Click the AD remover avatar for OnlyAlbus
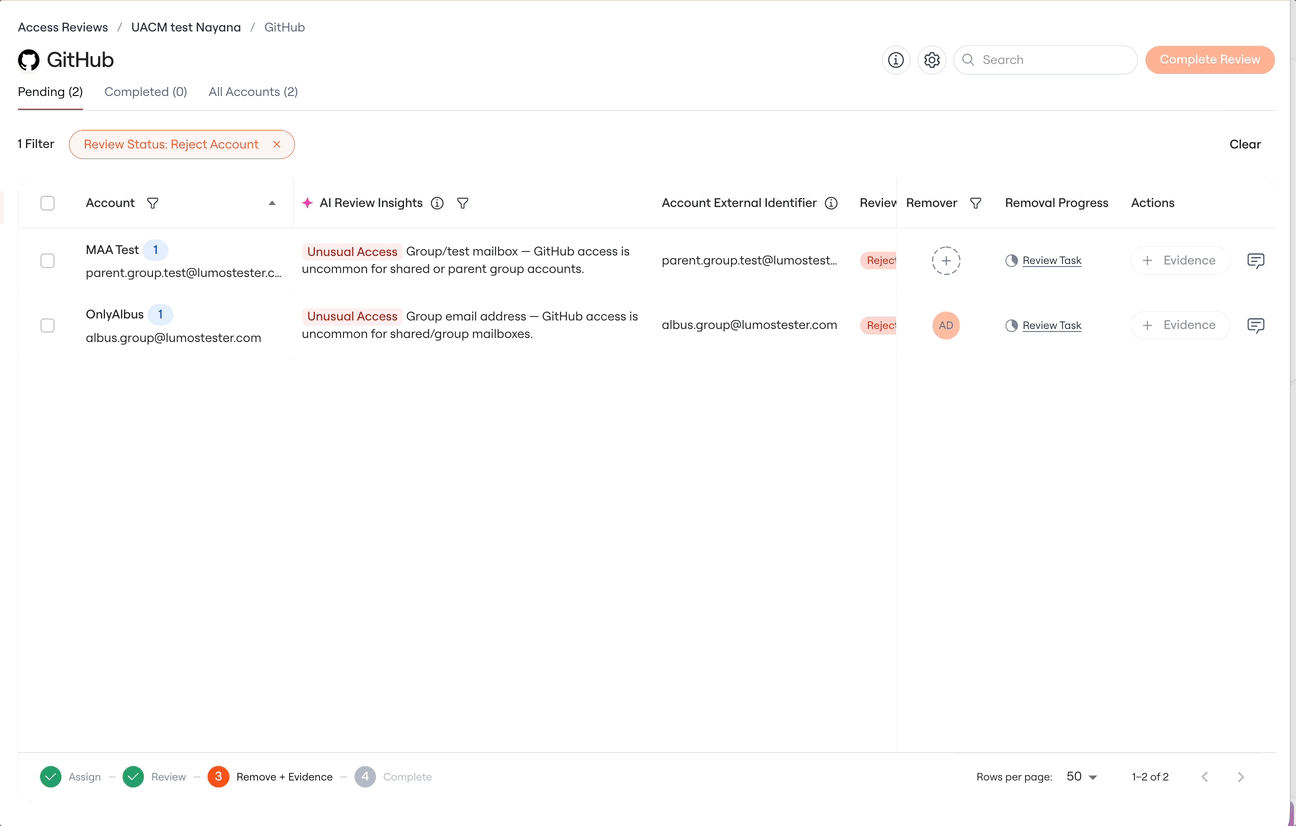This screenshot has height=826, width=1296. [946, 325]
